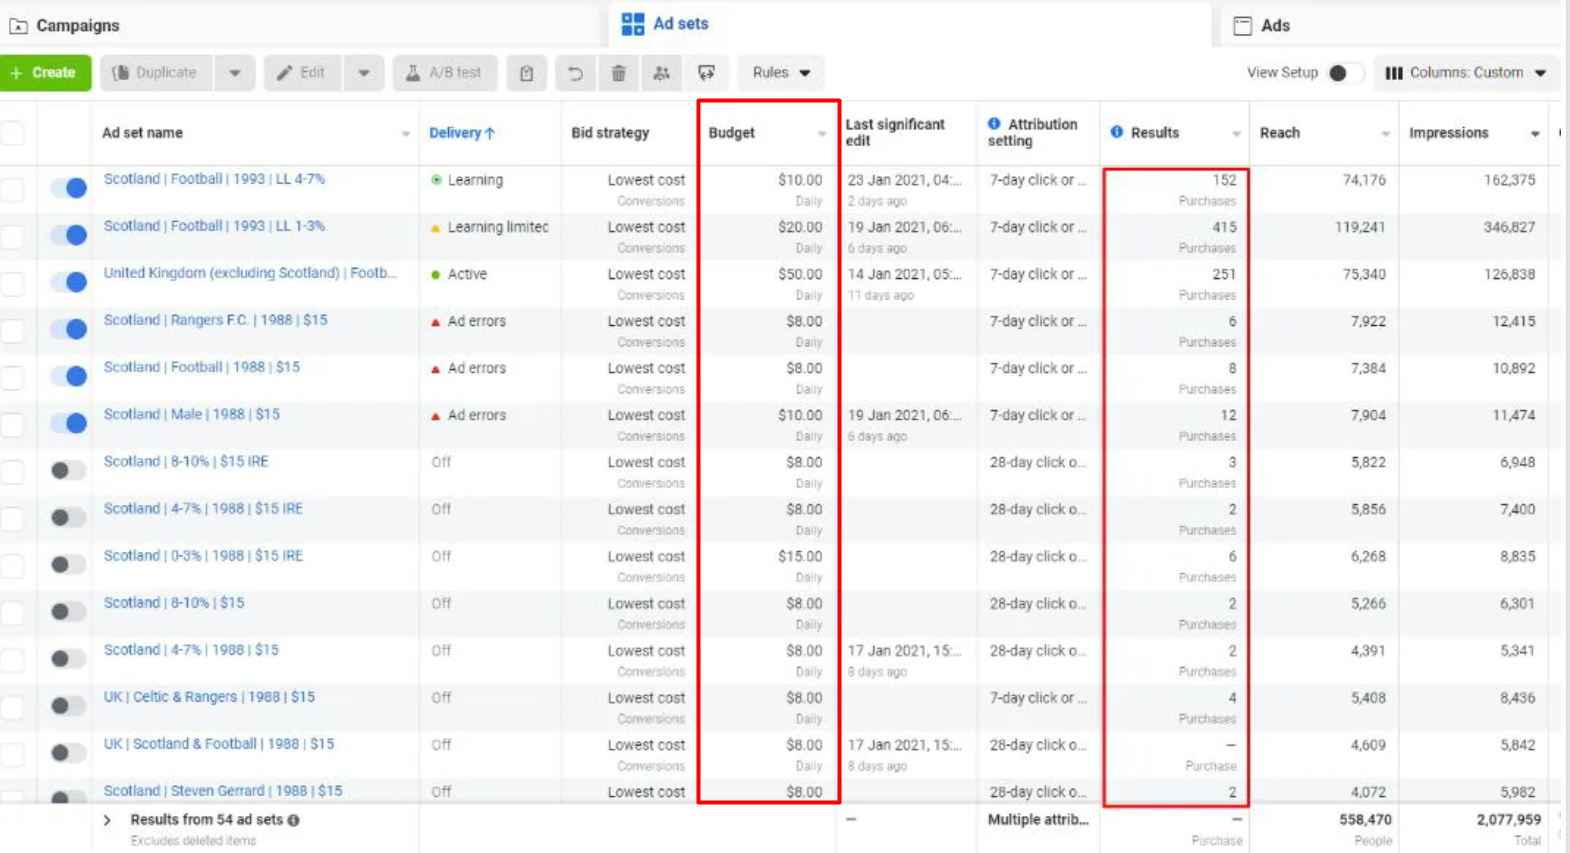Toggle the View Setup switch
The width and height of the screenshot is (1570, 853).
[x=1342, y=73]
